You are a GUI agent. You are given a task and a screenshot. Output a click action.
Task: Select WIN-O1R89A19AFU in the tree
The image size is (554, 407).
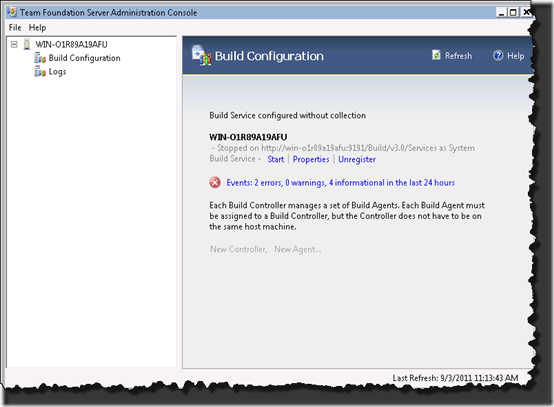tap(71, 45)
